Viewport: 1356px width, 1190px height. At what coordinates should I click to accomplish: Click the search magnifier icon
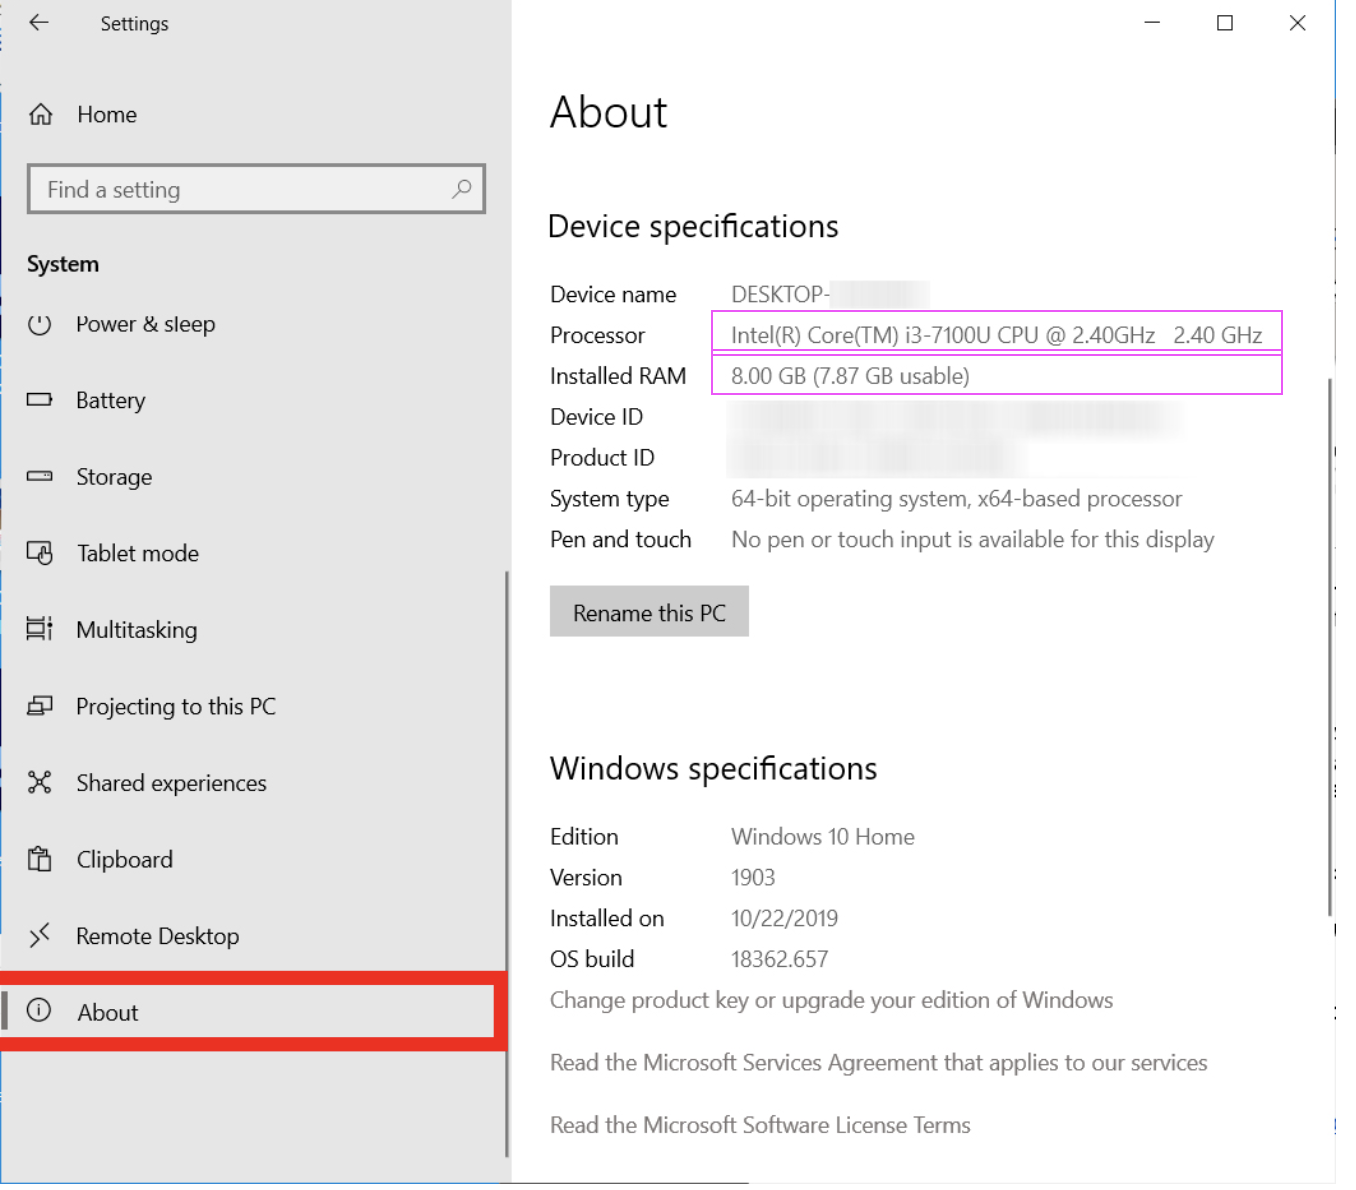click(x=461, y=189)
